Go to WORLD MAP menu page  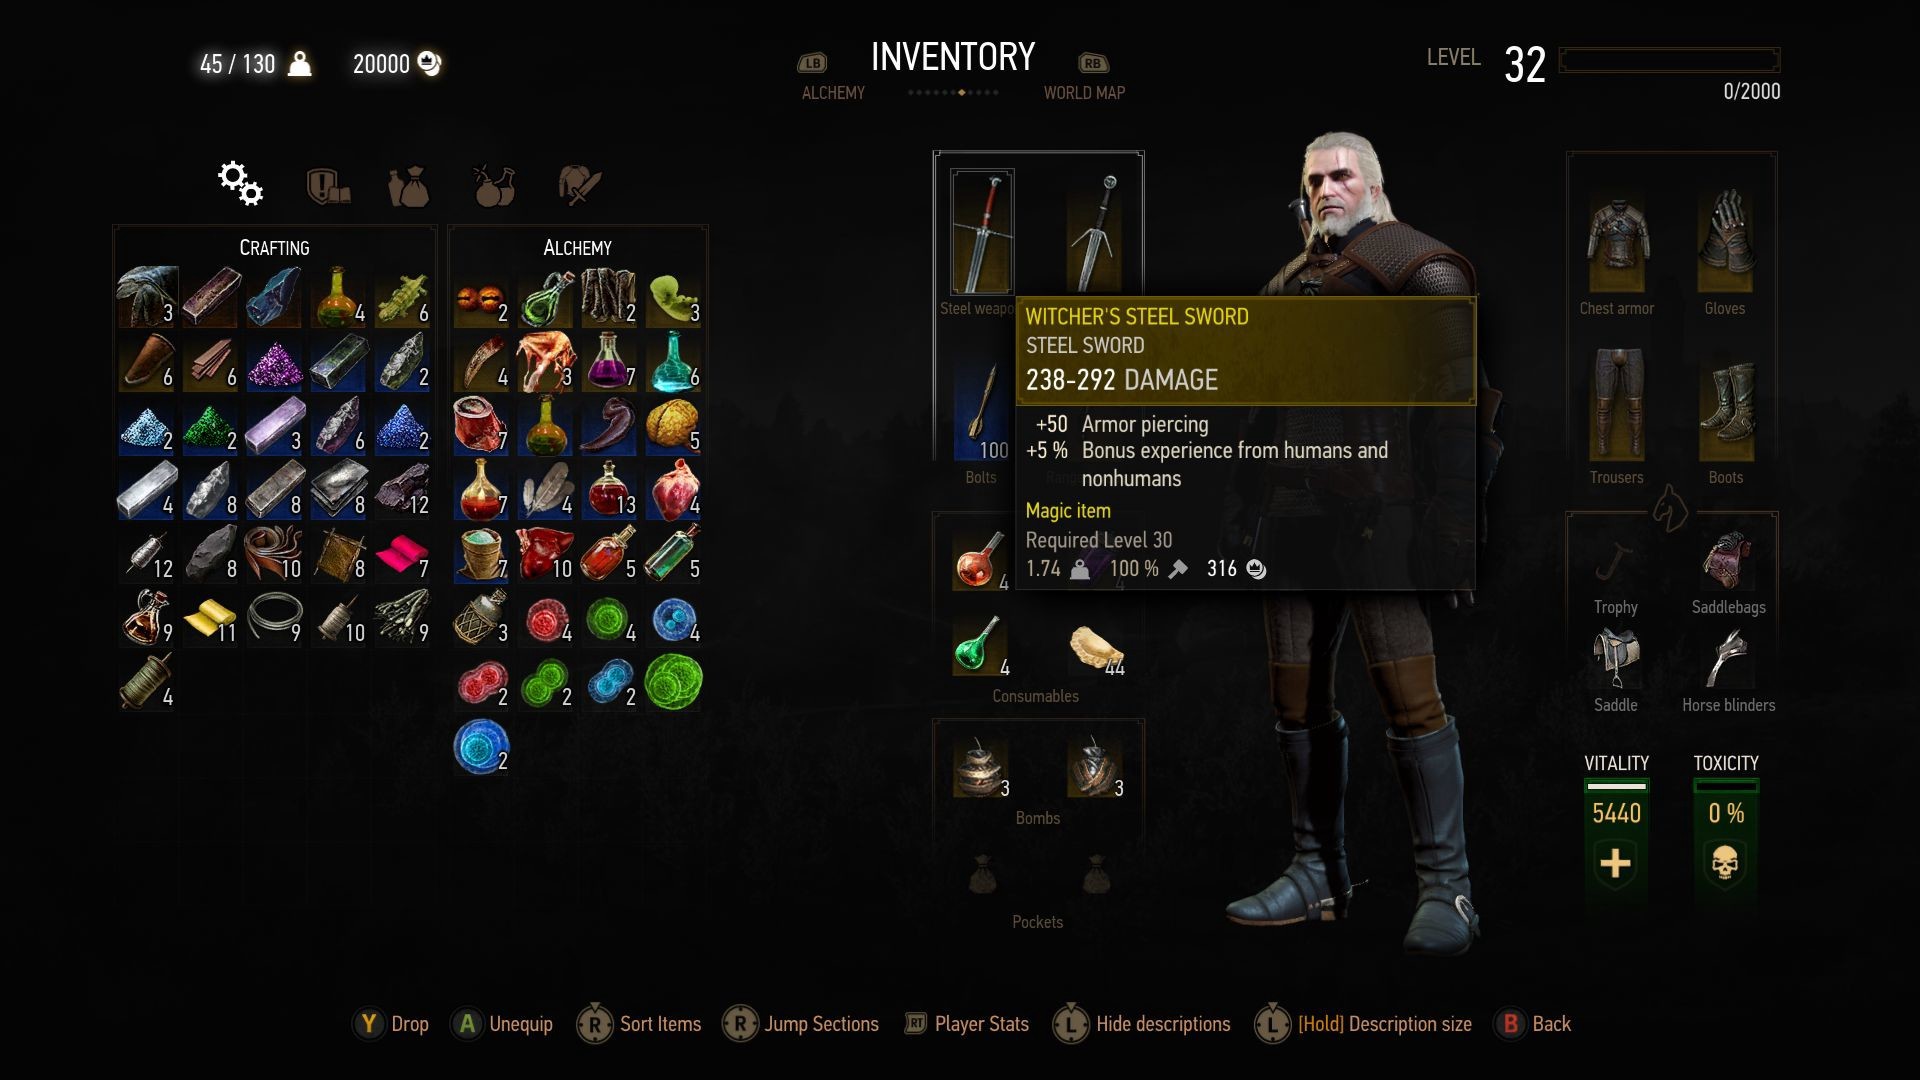click(1084, 92)
